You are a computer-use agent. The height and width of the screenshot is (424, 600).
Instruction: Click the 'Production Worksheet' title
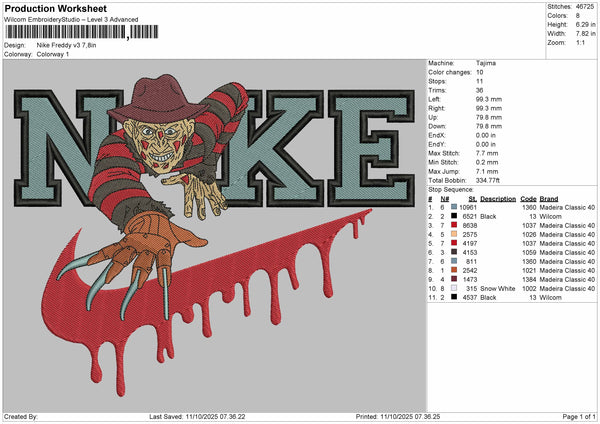tap(56, 8)
